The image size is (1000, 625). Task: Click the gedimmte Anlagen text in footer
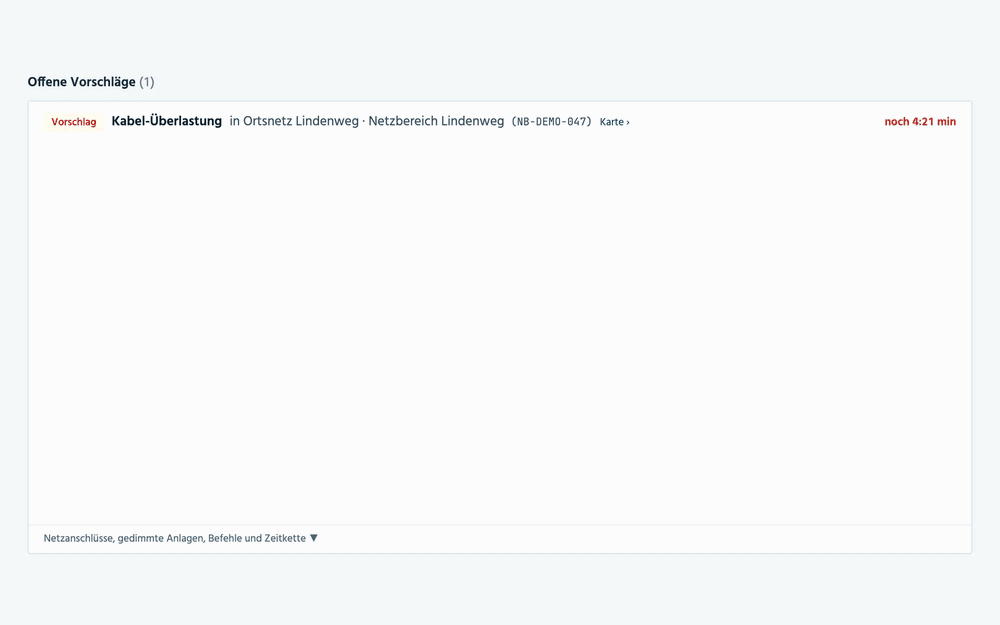pyautogui.click(x=160, y=538)
